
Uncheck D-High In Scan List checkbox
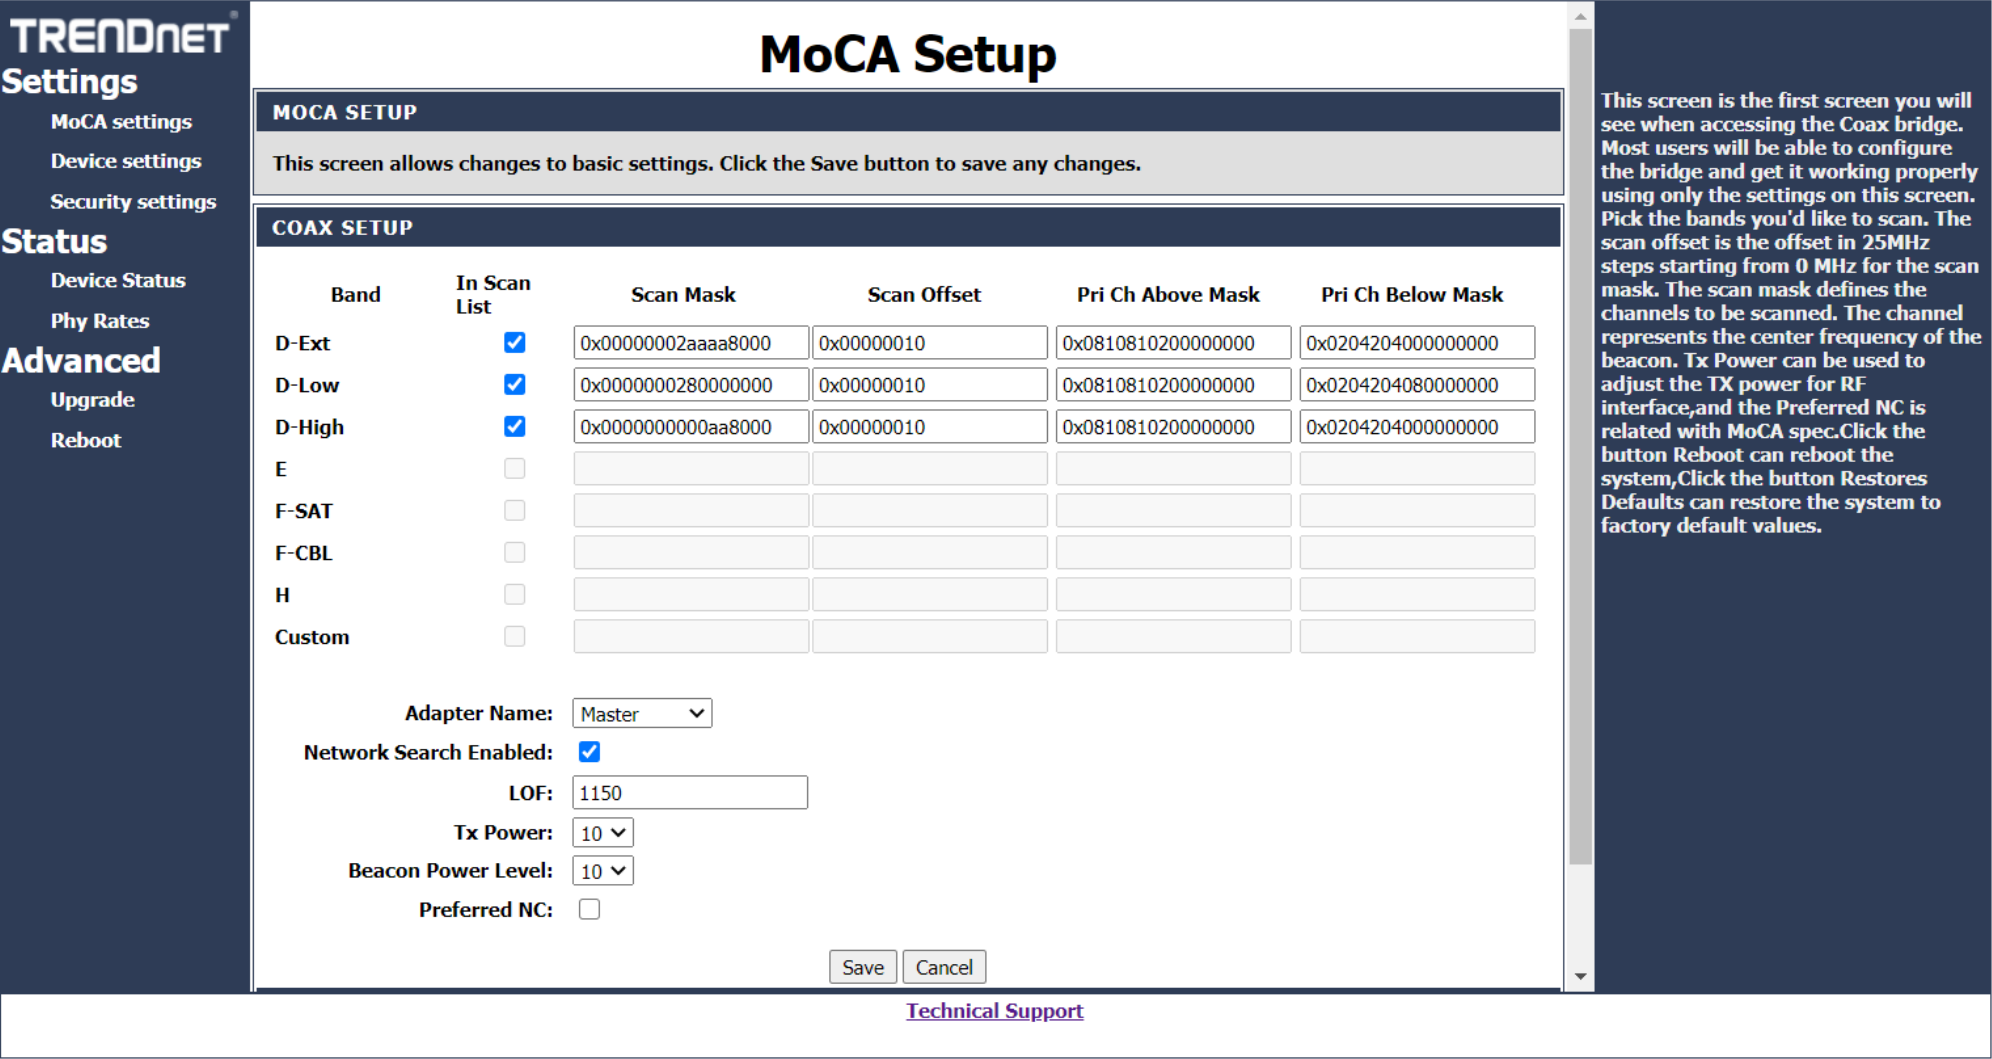[x=514, y=426]
